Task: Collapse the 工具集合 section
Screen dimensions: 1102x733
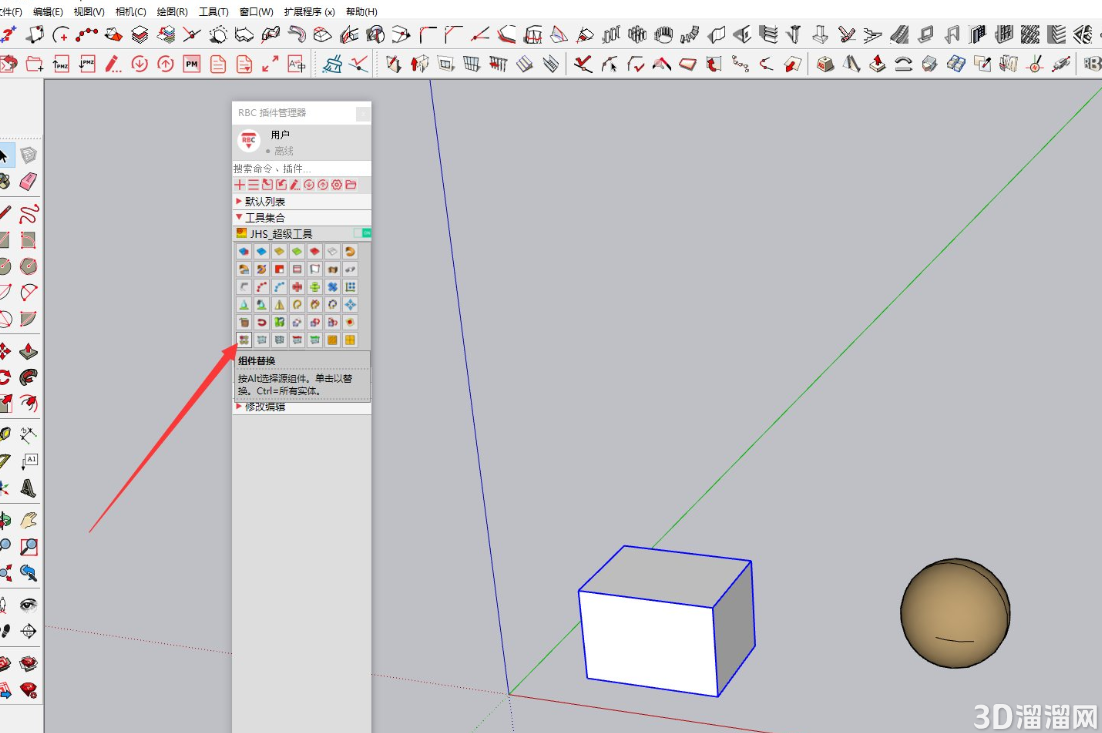Action: click(x=302, y=217)
